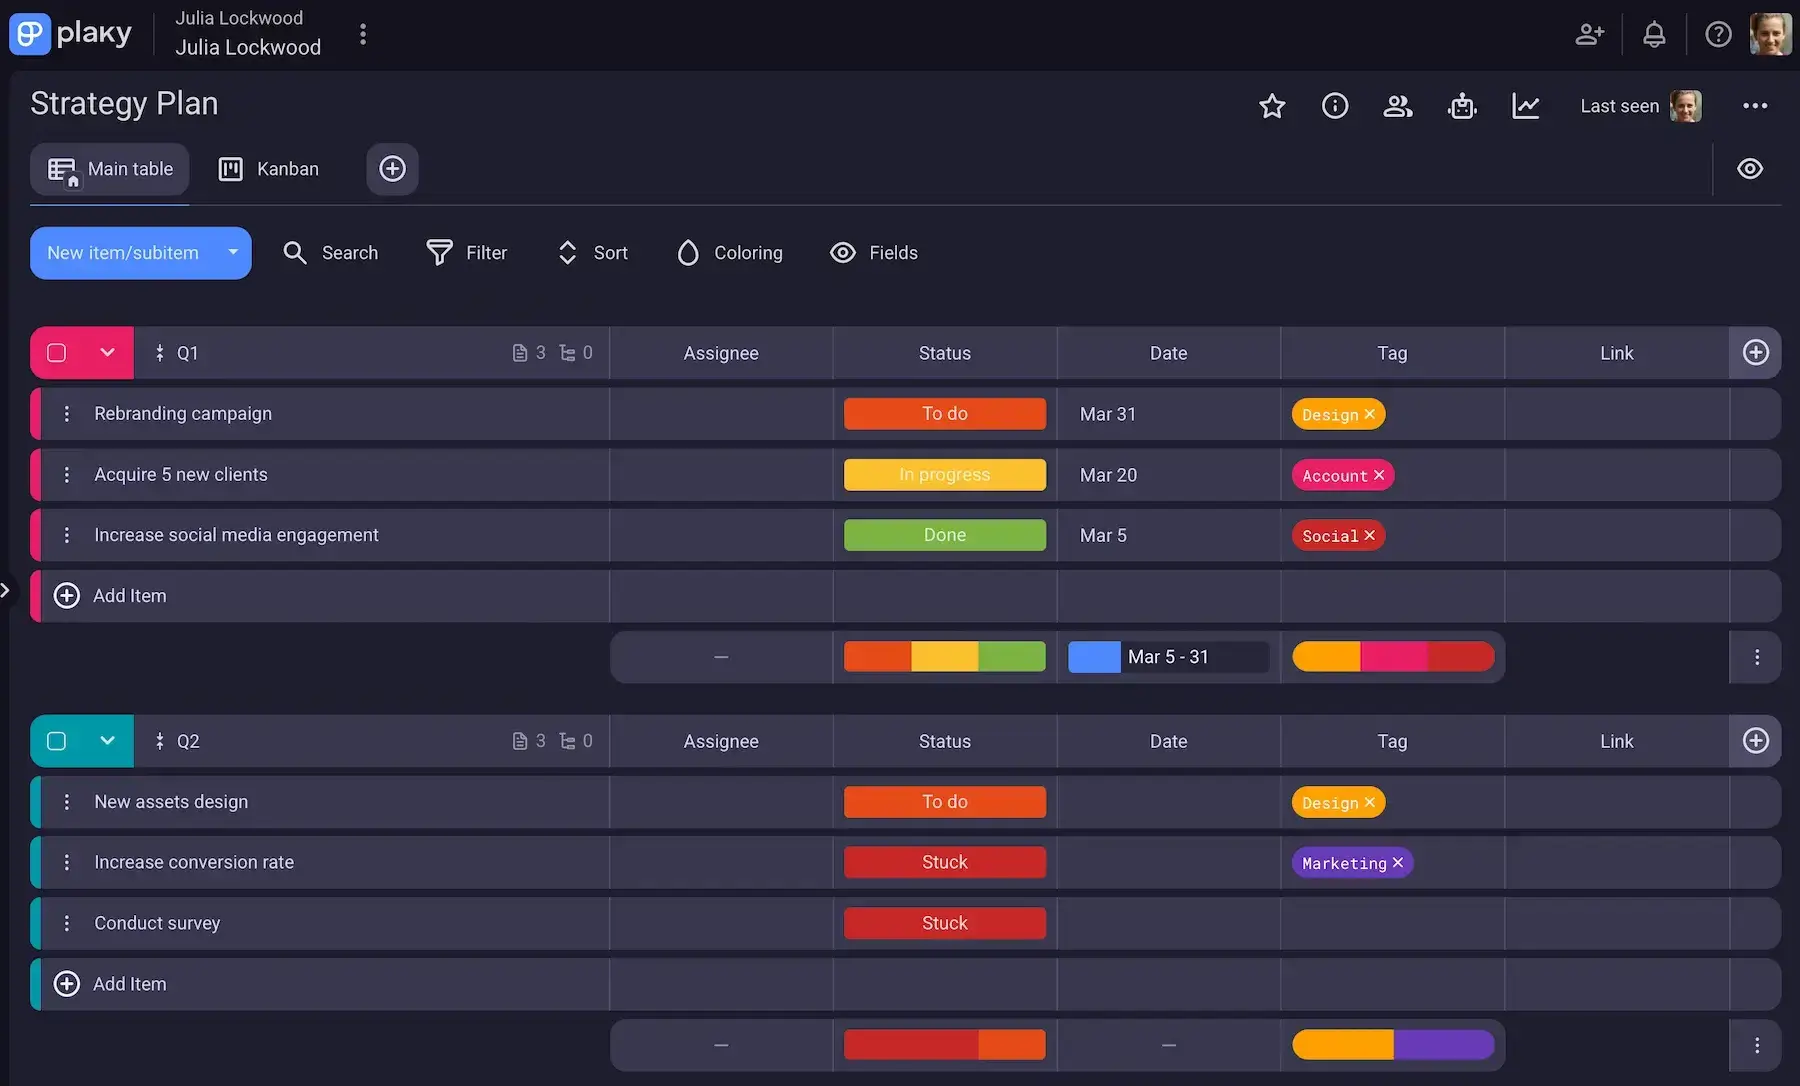The width and height of the screenshot is (1800, 1086).
Task: View board analytics chart
Action: pos(1525,105)
